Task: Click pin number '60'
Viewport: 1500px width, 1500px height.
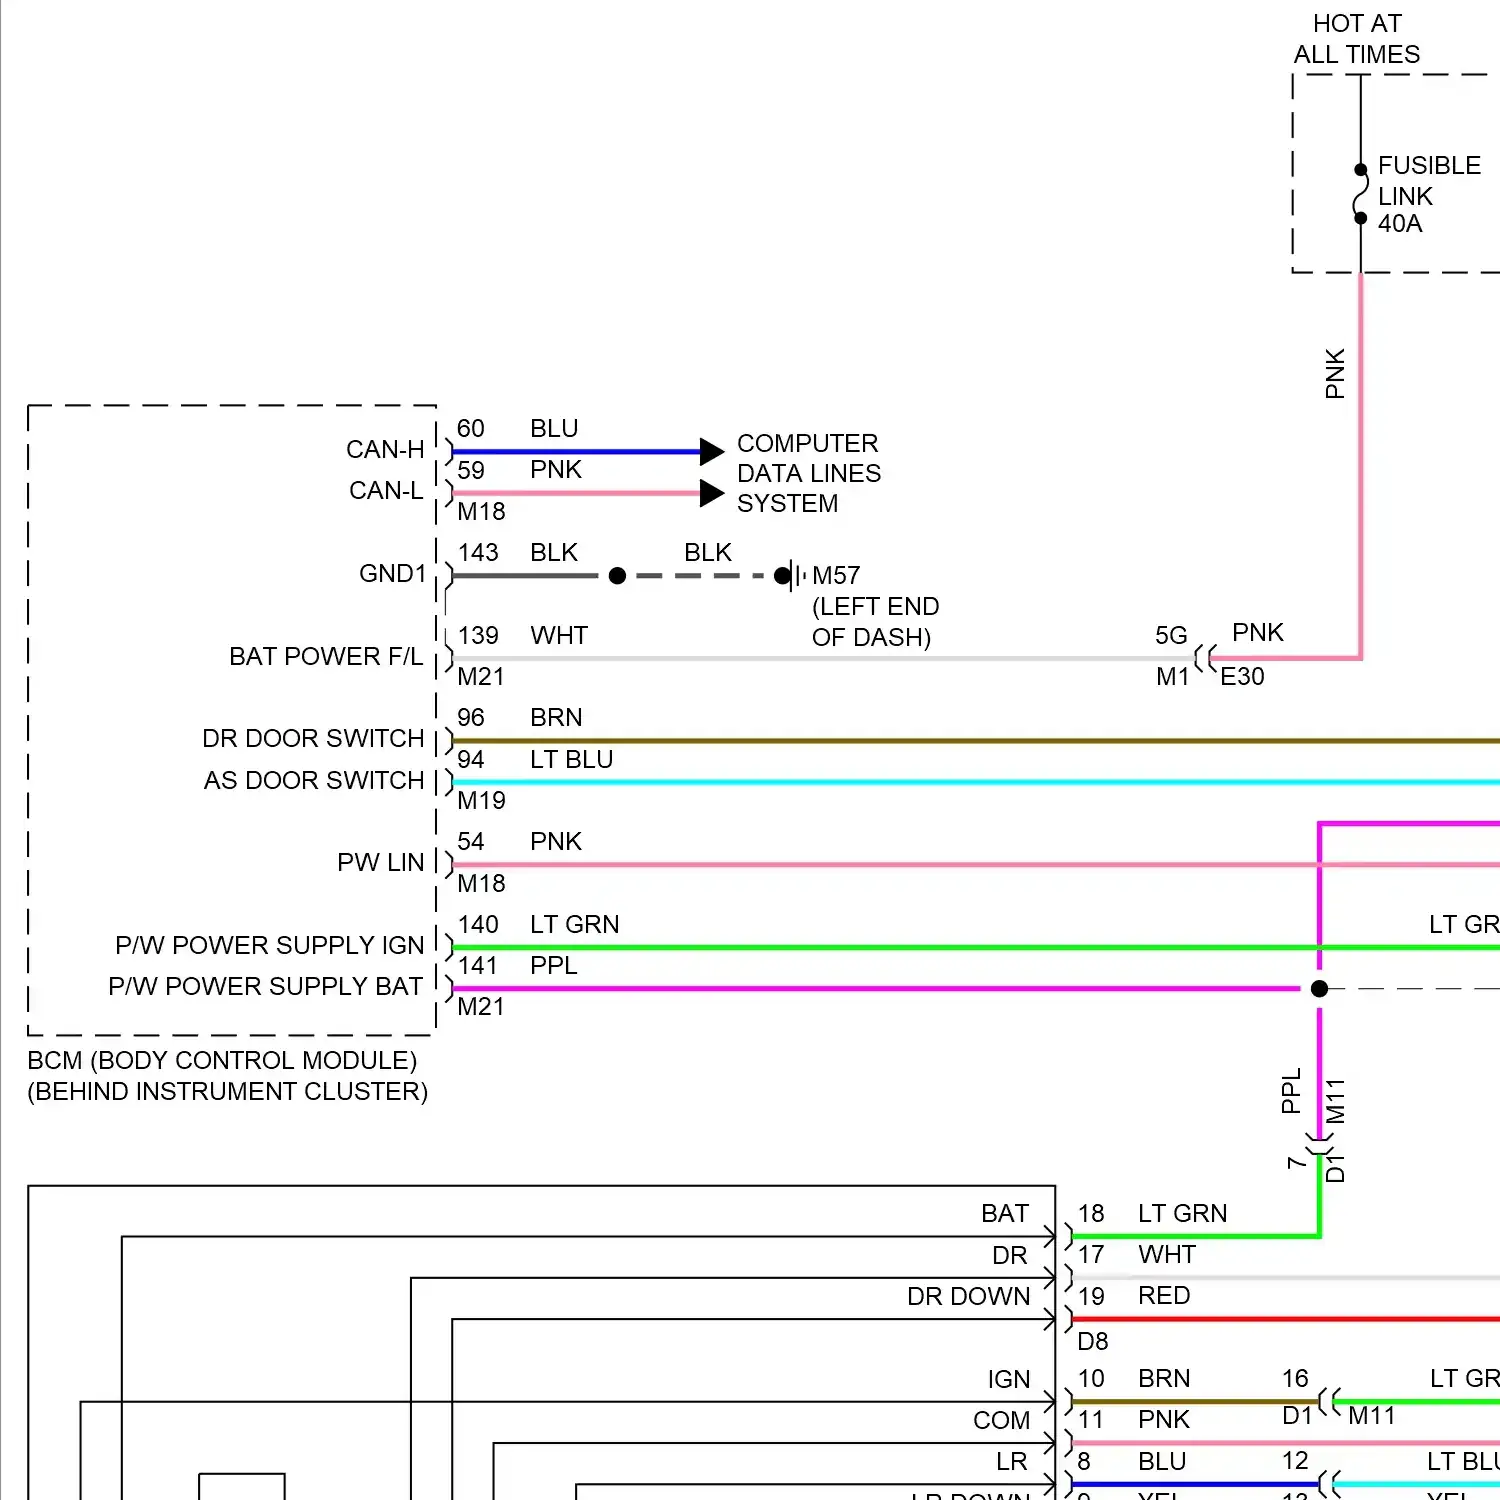Action: [x=471, y=429]
